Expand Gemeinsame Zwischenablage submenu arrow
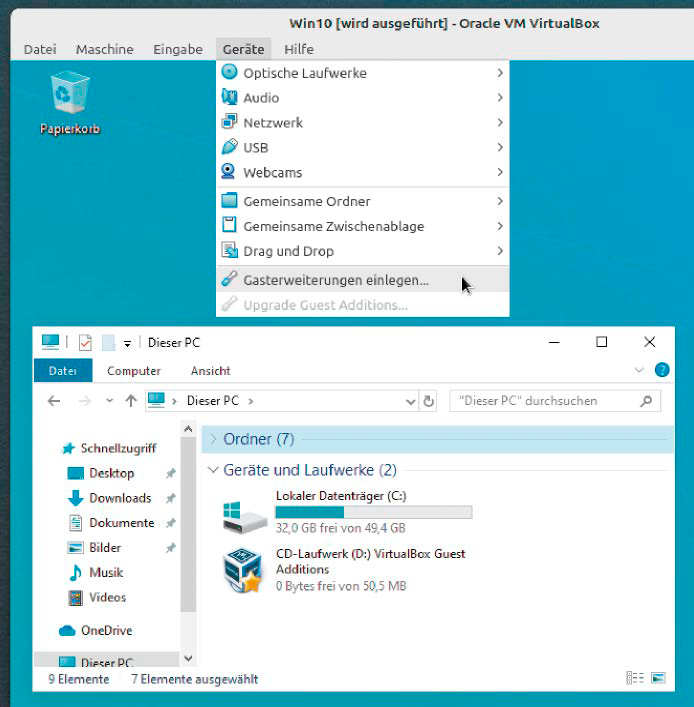694x707 pixels. [x=500, y=225]
